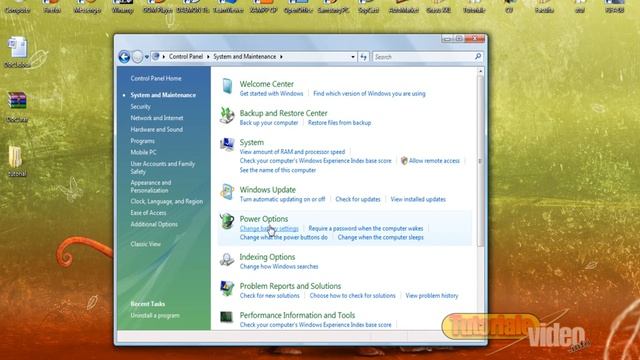Click the greyed Forward arrow button
This screenshot has height=360, width=640.
pyautogui.click(x=137, y=57)
